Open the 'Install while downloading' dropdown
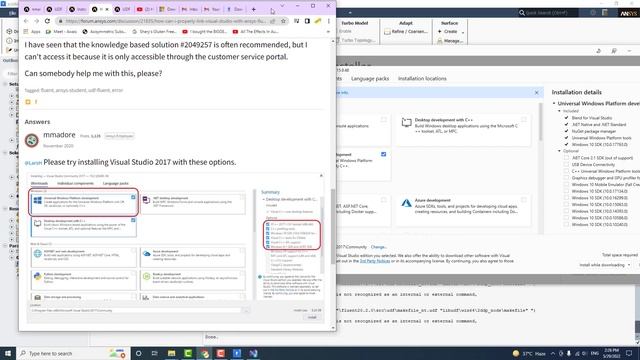 pos(604,265)
